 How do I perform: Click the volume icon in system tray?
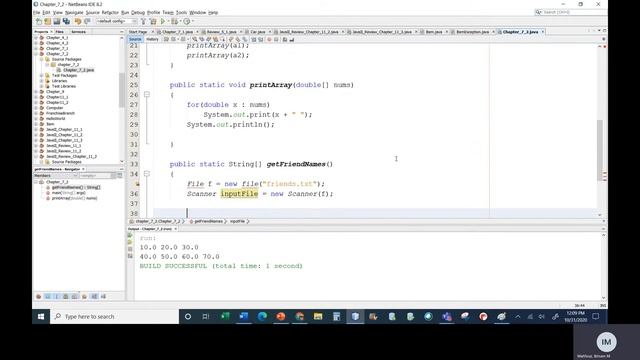click(x=542, y=316)
